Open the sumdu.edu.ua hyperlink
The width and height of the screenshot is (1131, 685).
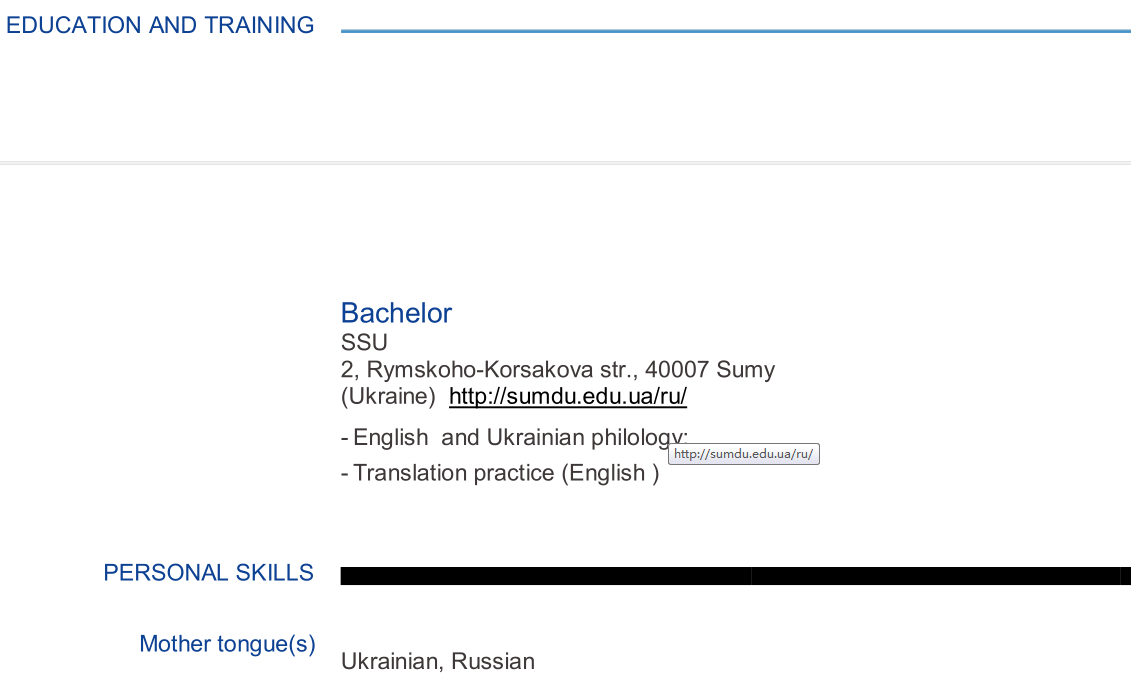click(567, 396)
